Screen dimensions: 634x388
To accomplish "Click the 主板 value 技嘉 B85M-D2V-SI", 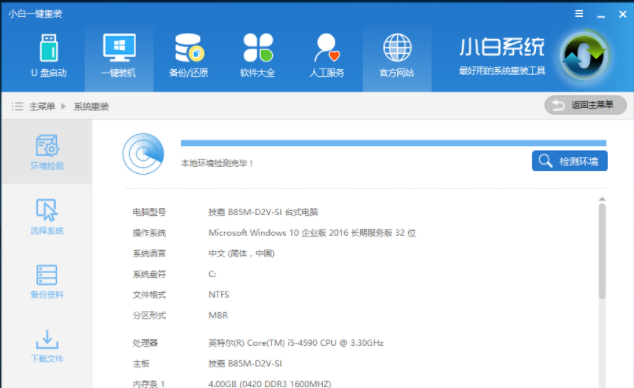I will click(x=245, y=363).
